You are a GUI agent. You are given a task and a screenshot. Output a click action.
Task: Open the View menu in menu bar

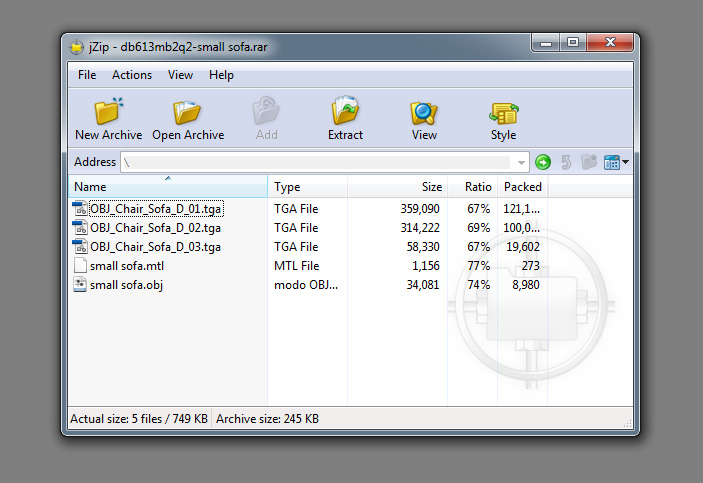(x=180, y=75)
